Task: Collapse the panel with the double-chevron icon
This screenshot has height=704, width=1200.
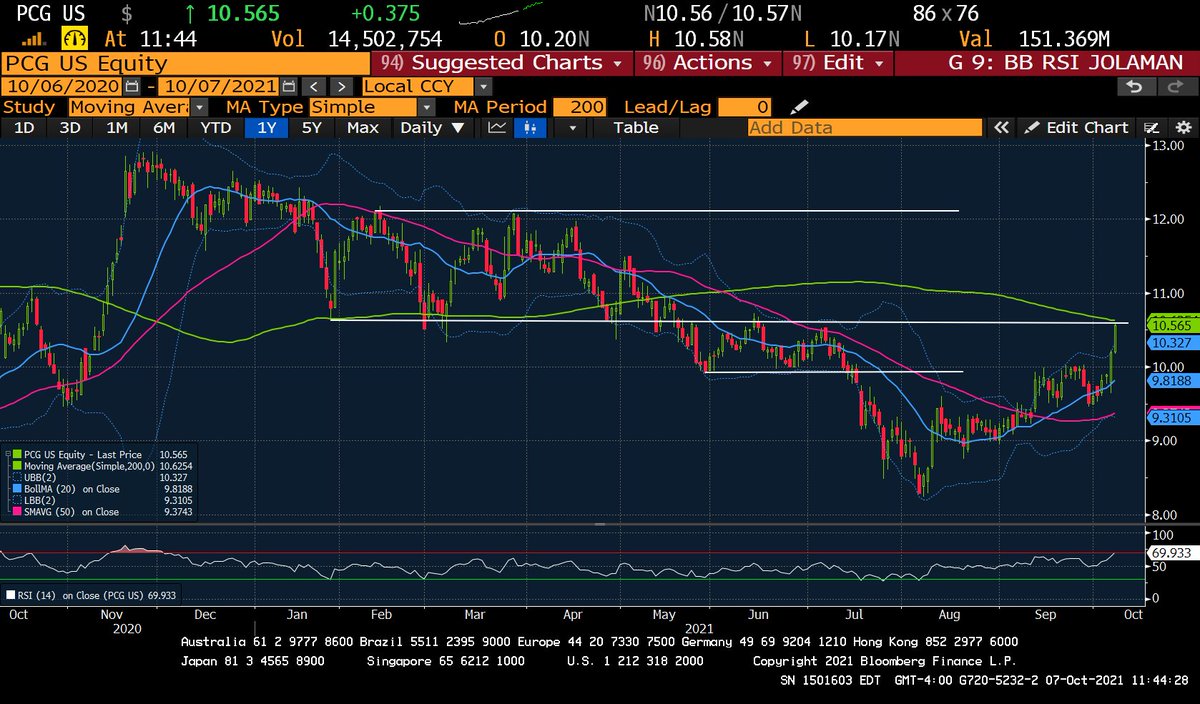Action: (x=1000, y=127)
